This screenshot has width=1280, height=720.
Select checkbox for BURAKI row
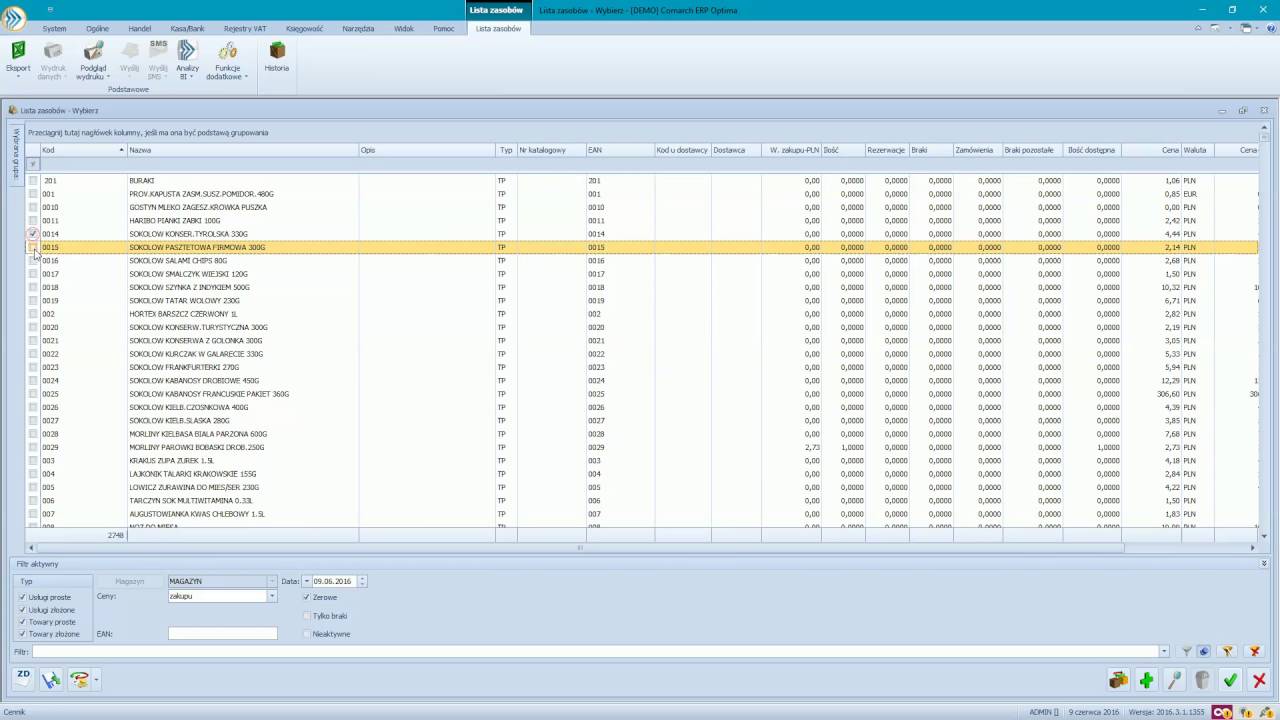(33, 181)
